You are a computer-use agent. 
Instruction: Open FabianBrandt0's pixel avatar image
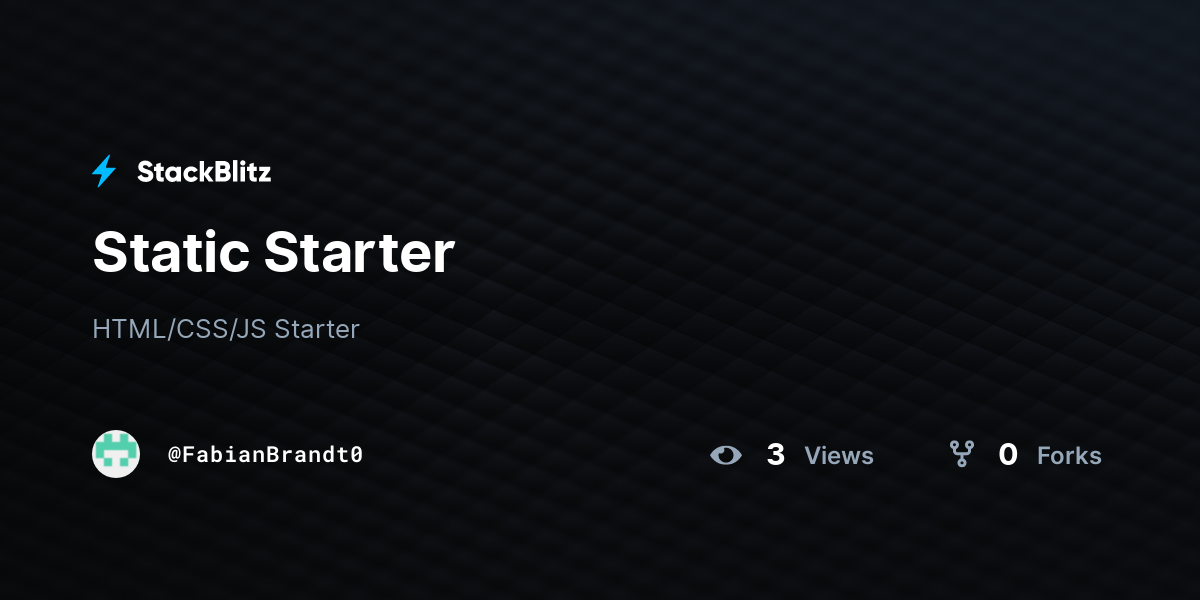116,454
